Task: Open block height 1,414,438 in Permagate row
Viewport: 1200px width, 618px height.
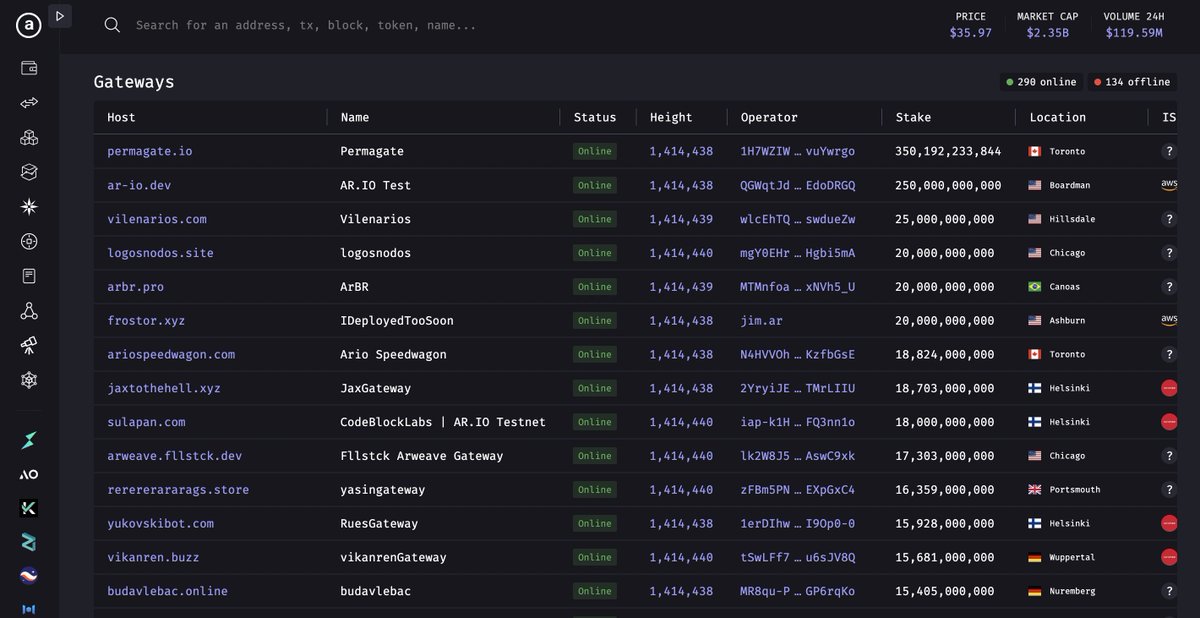Action: [681, 151]
